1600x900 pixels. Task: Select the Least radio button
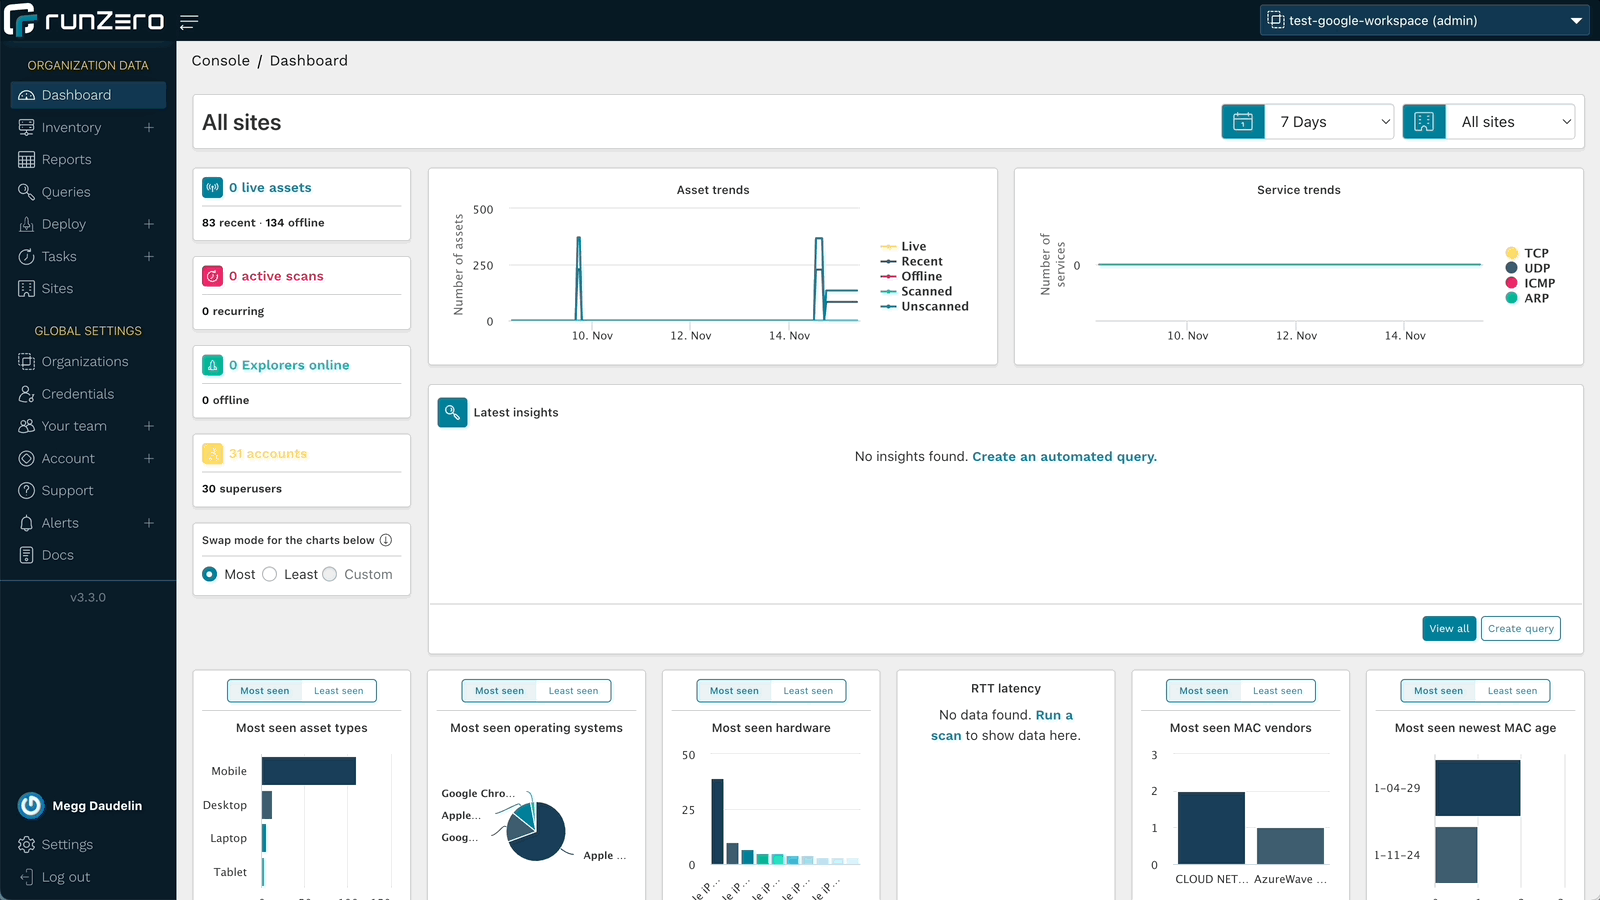click(x=270, y=574)
